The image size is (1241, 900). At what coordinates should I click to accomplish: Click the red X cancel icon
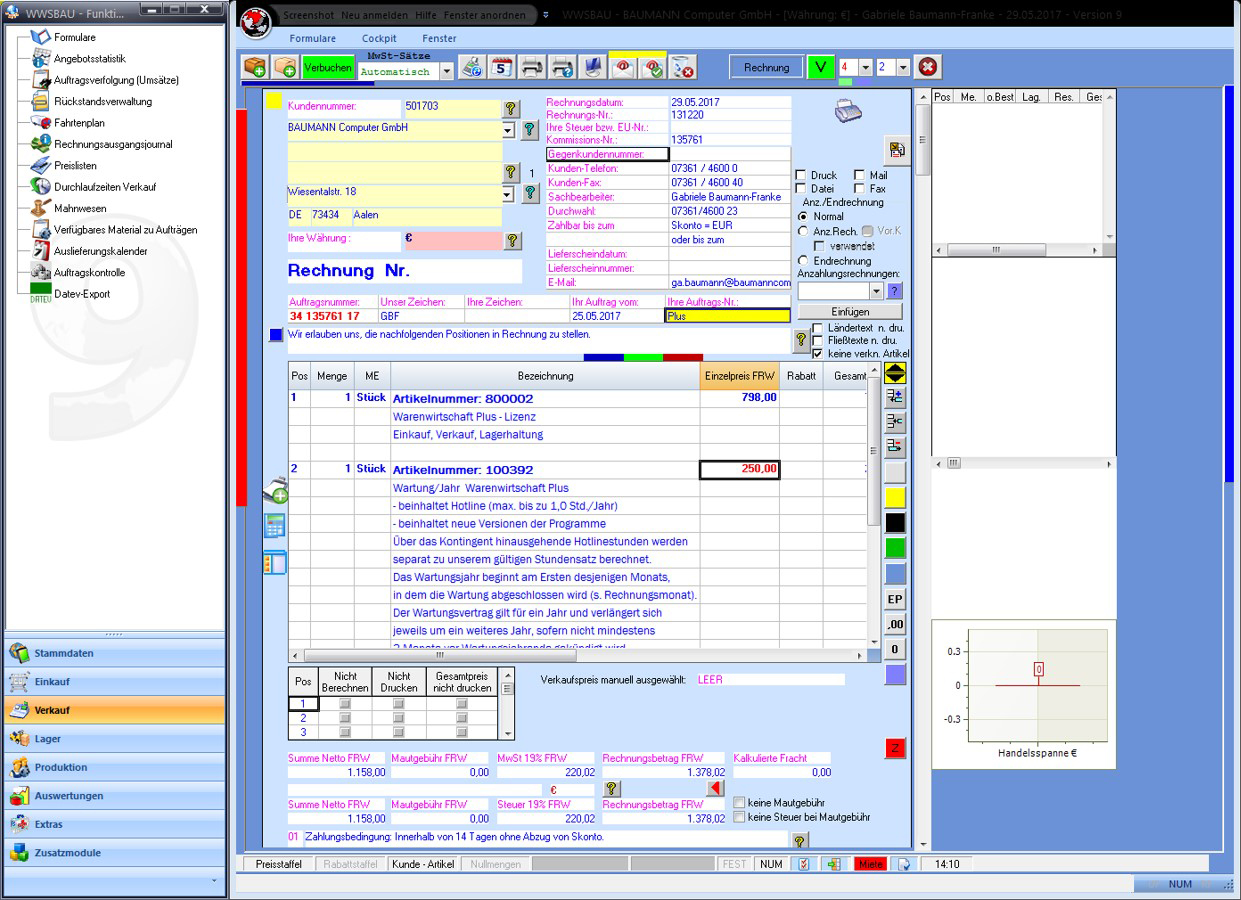click(928, 67)
